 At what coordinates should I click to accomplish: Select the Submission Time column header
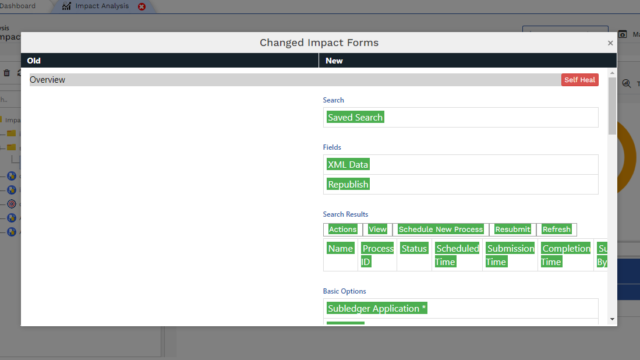510,255
